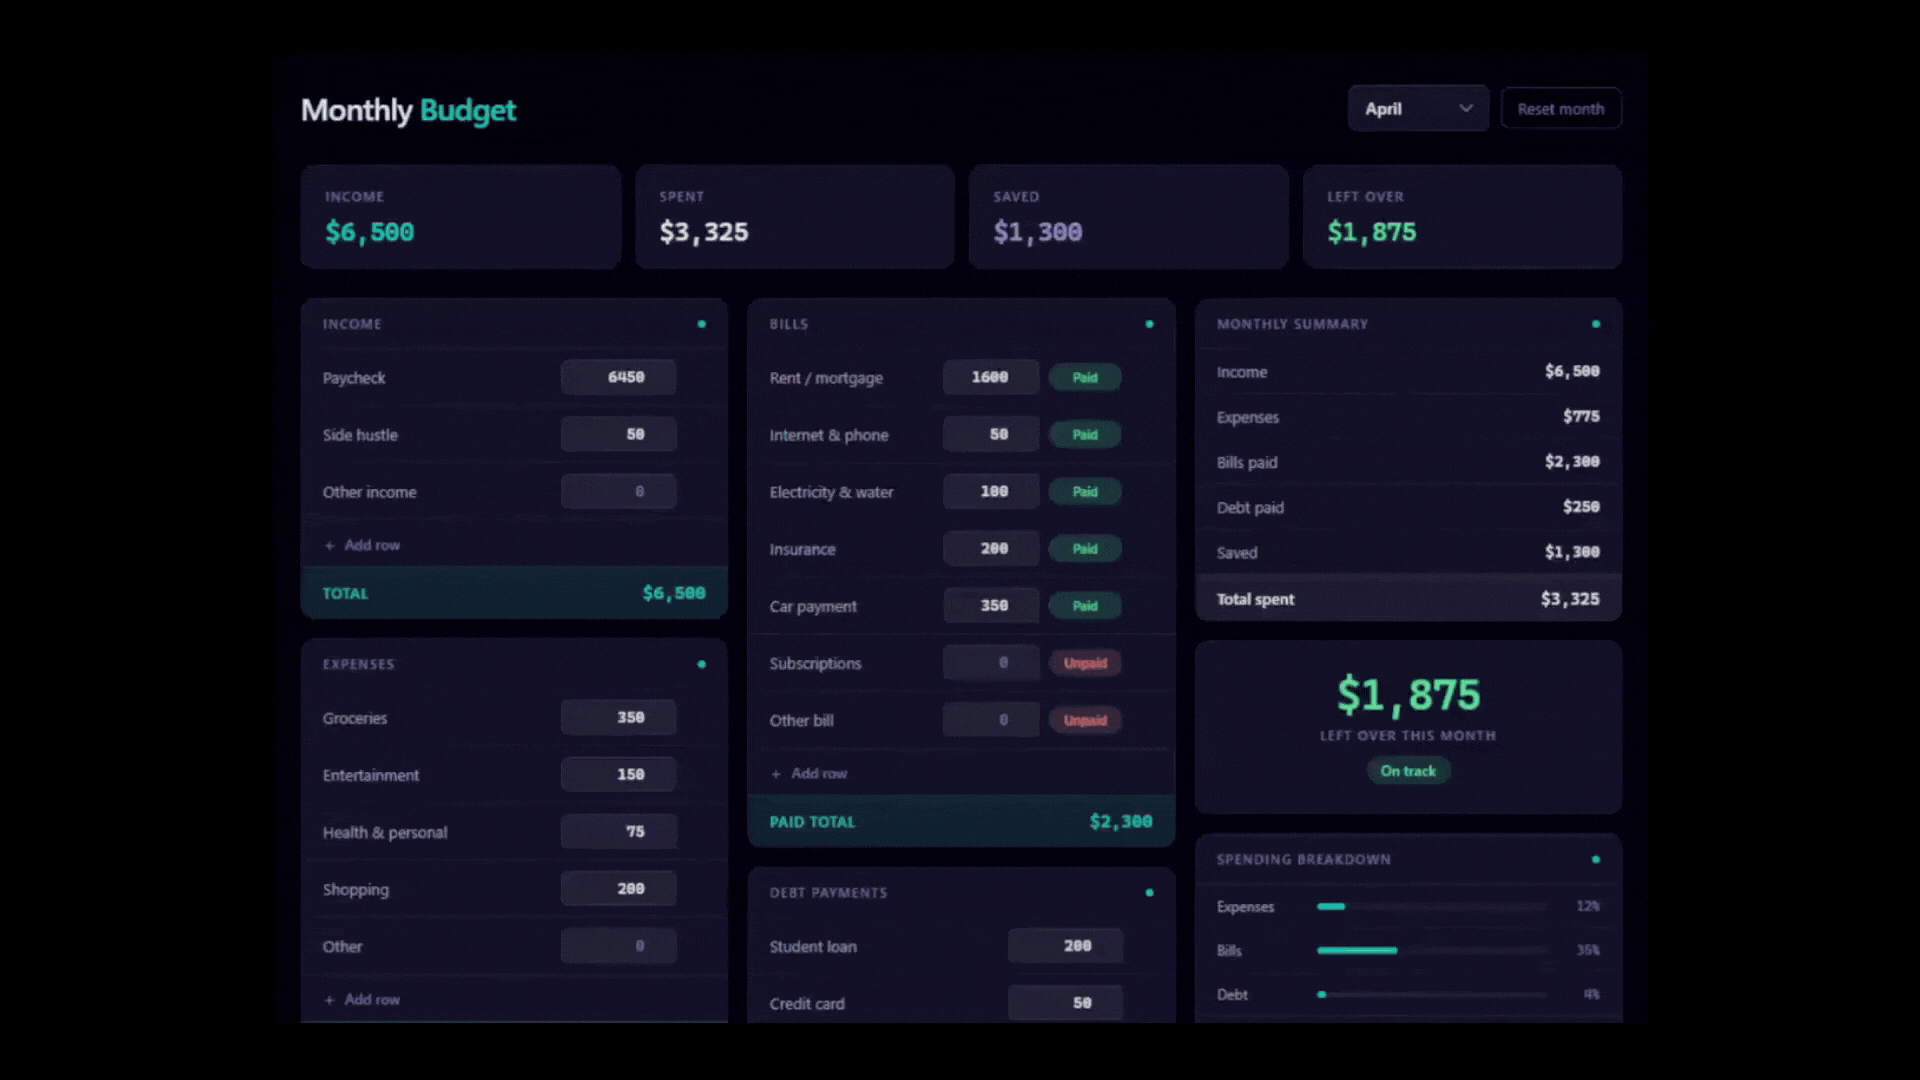
Task: Click the Expenses $775 summary row
Action: [x=1408, y=416]
